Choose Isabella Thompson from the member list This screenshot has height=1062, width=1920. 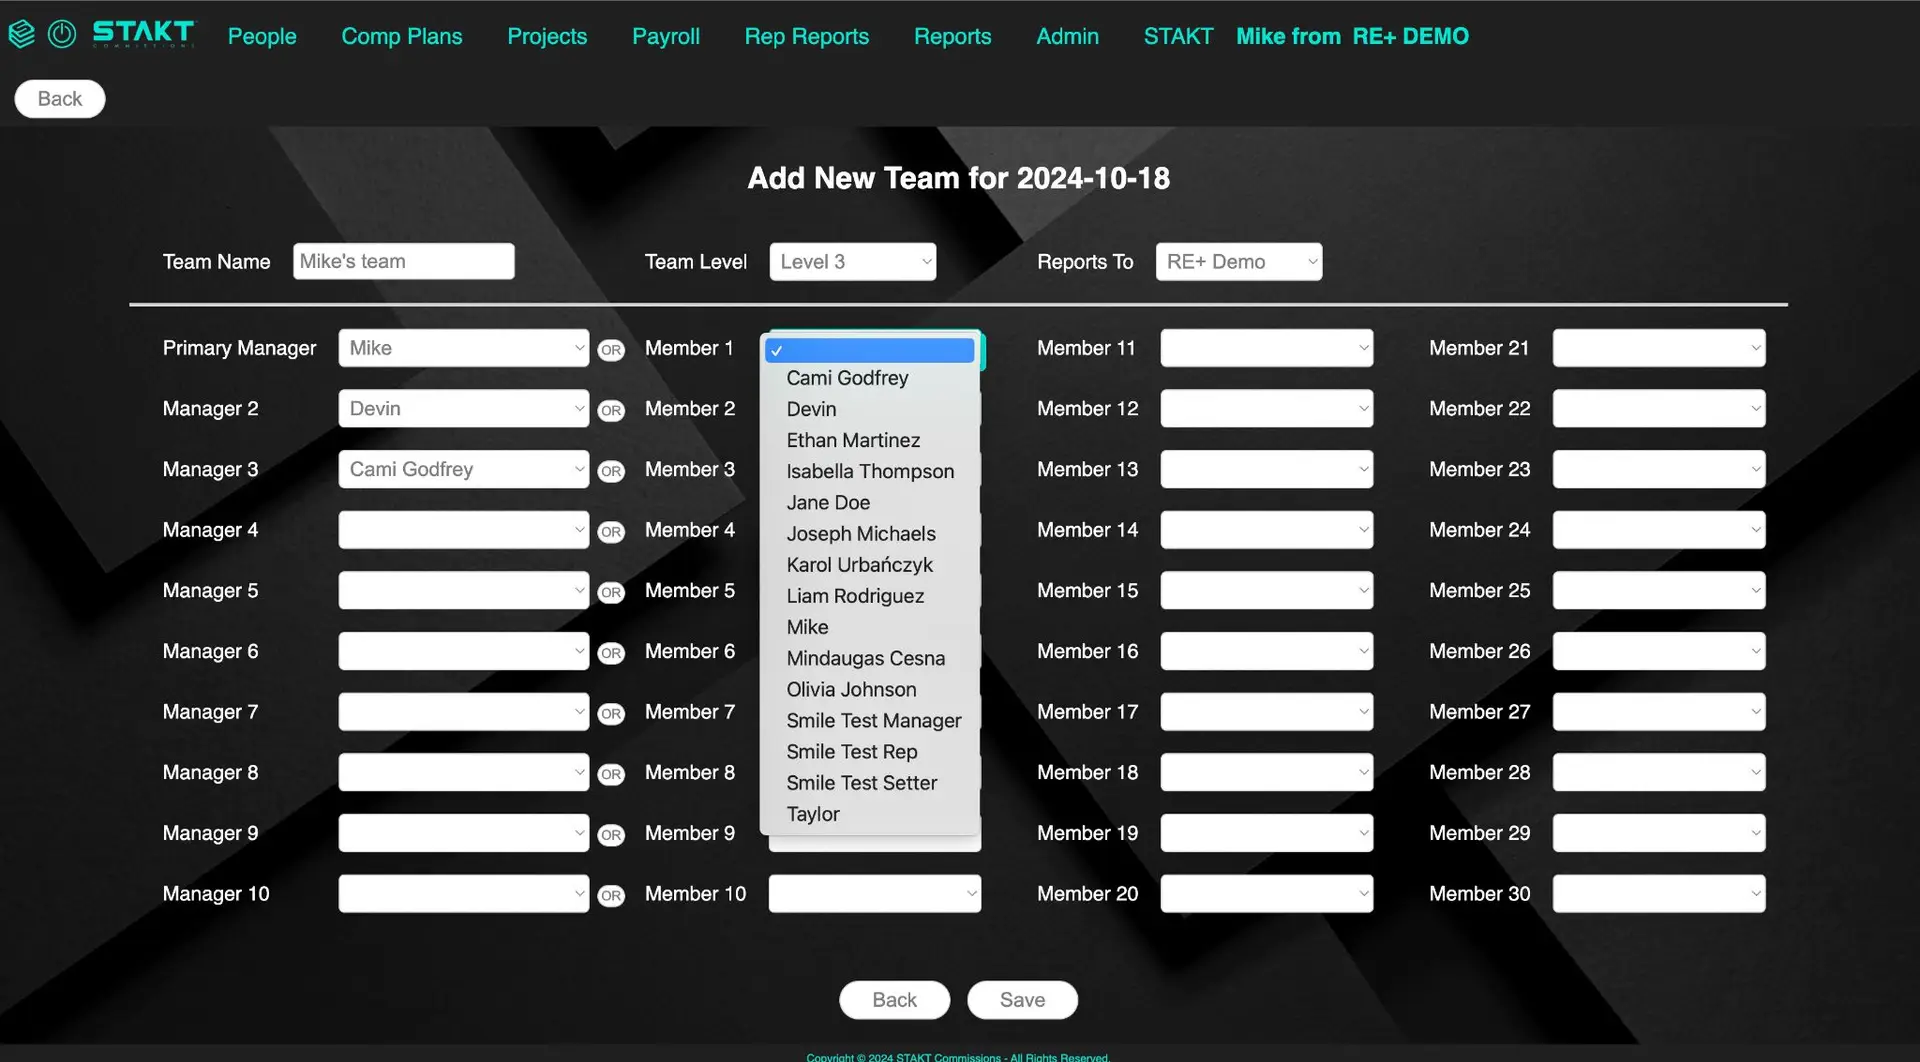point(870,471)
